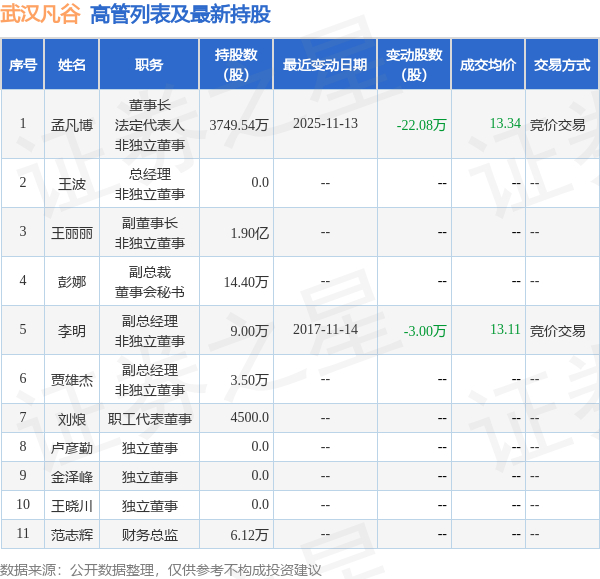Click the date 2017-11-14
The width and height of the screenshot is (600, 579).
(x=325, y=329)
